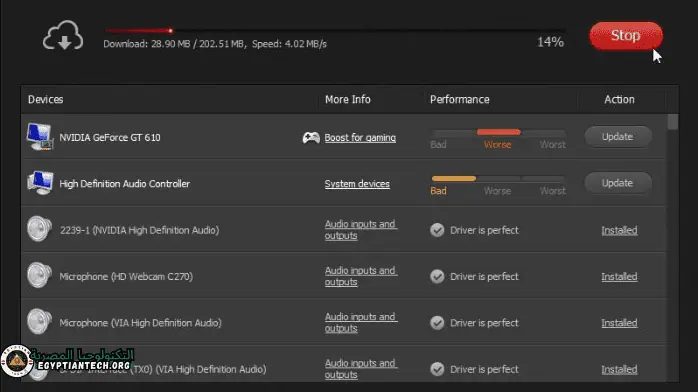
Task: Click the NVIDIA GT 610 performance bar showing Worse
Action: [x=498, y=132]
